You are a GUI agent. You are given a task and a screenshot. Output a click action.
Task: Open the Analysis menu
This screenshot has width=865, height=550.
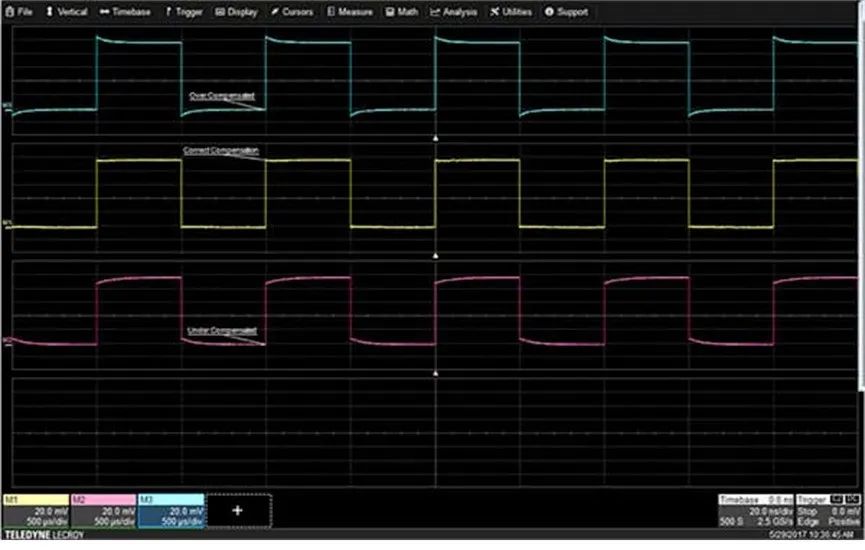(454, 12)
